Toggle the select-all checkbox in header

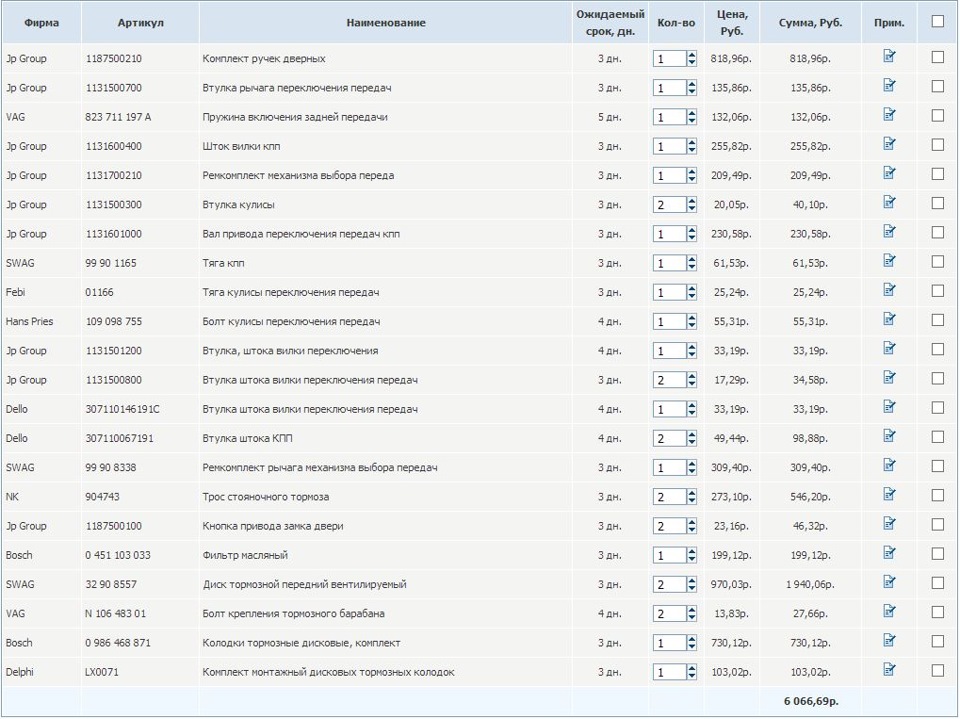click(937, 21)
